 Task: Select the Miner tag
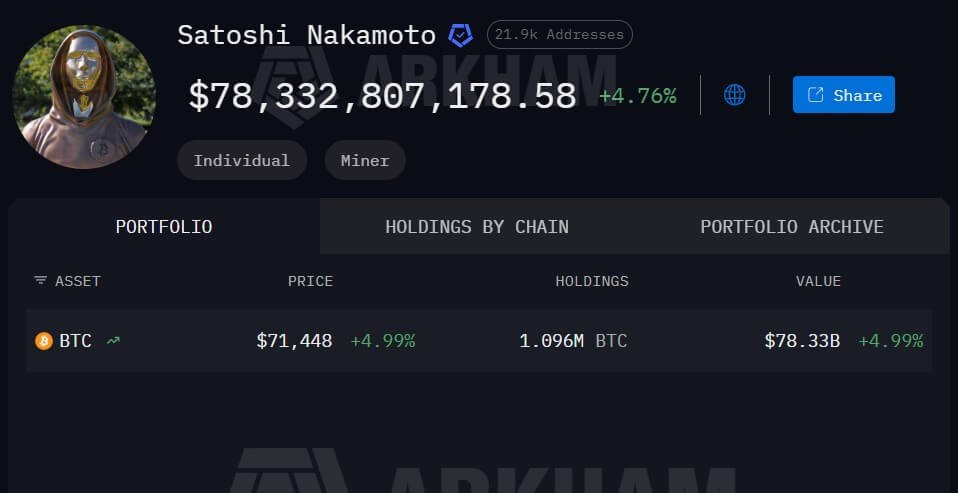click(365, 160)
